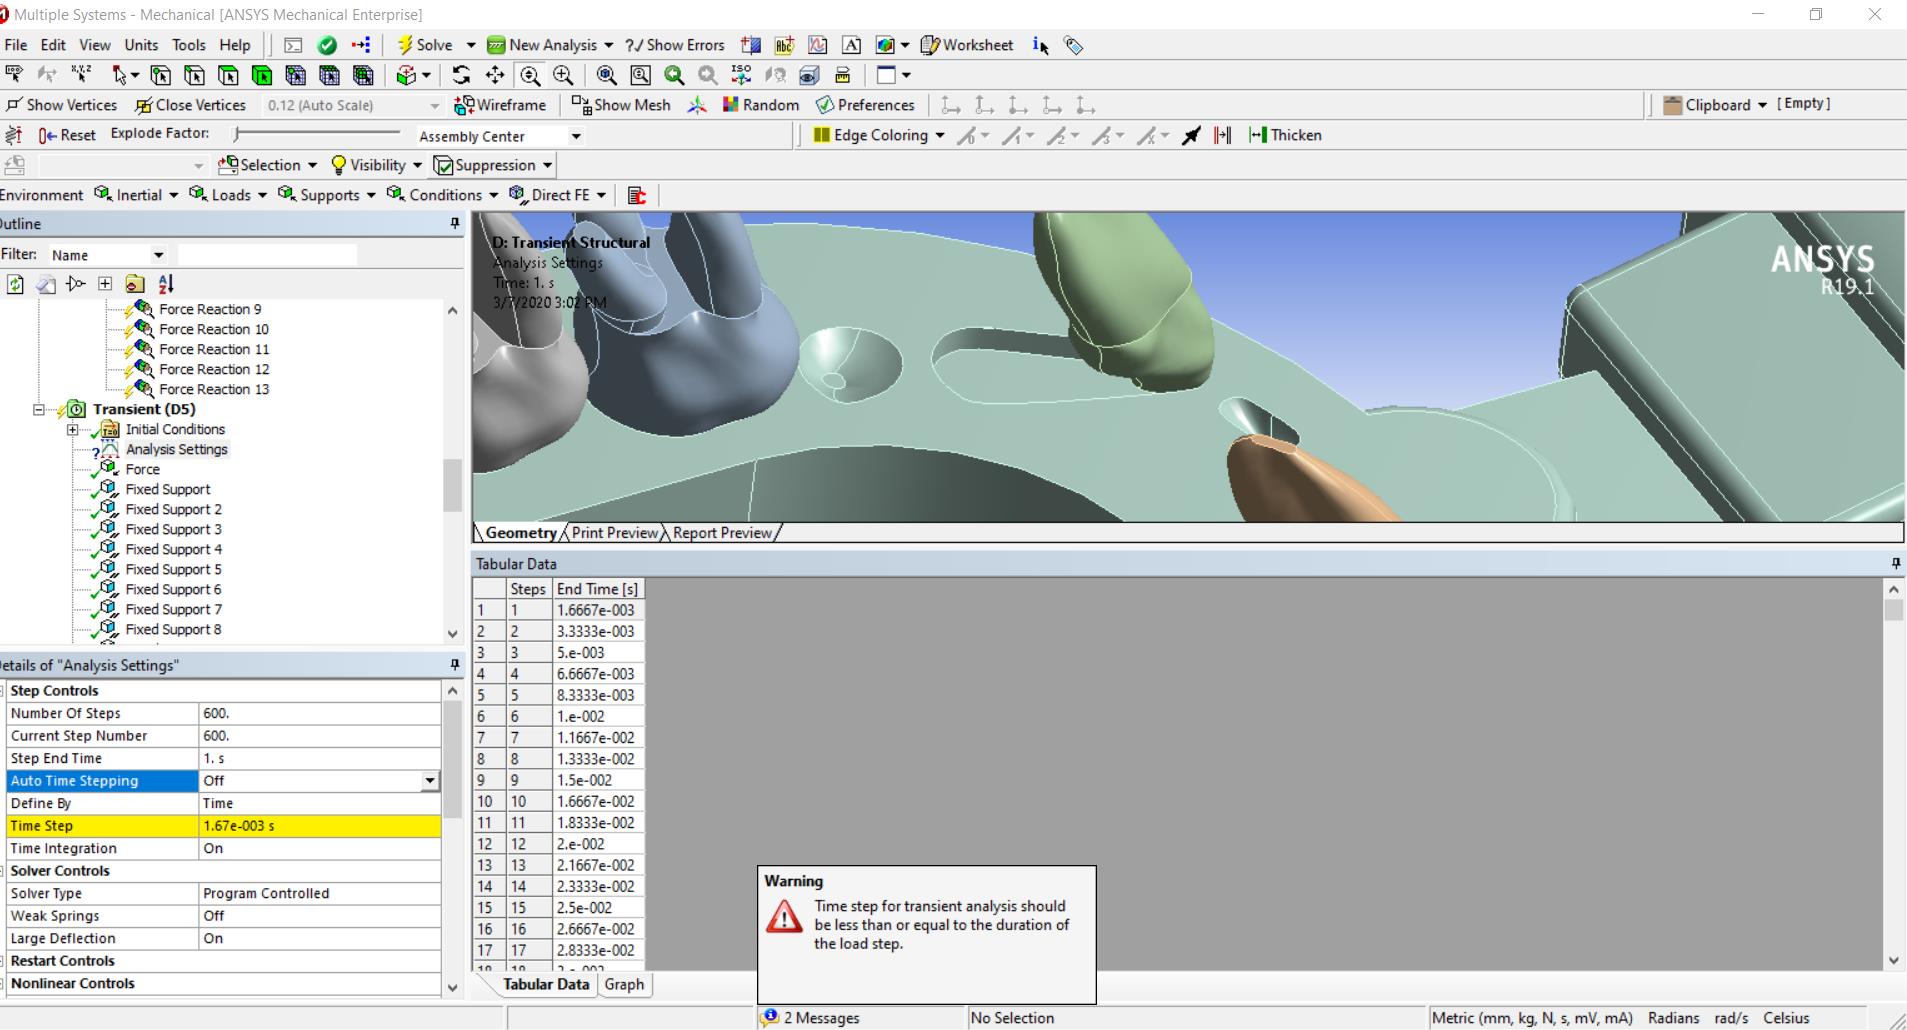Select Fixed Support 4 in the outline

(173, 549)
